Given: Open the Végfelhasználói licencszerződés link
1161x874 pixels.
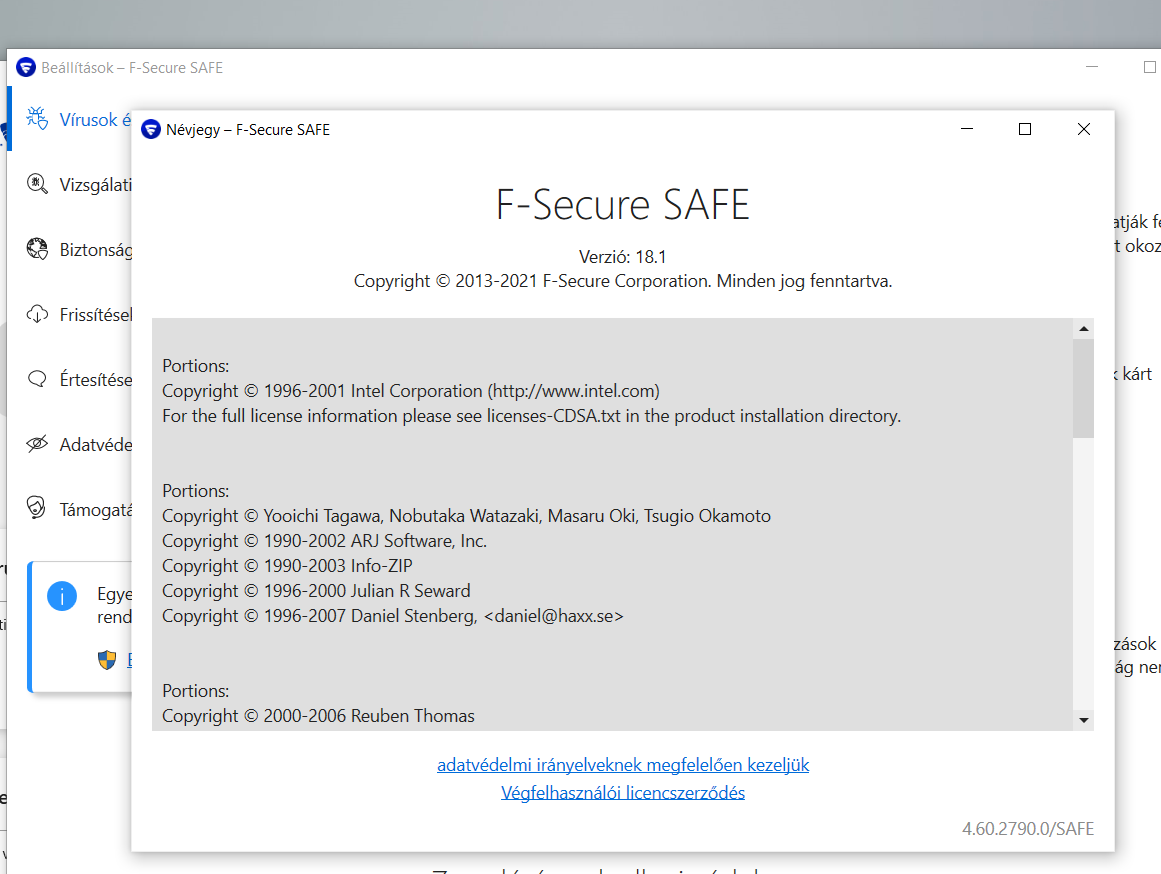Looking at the screenshot, I should [x=623, y=793].
